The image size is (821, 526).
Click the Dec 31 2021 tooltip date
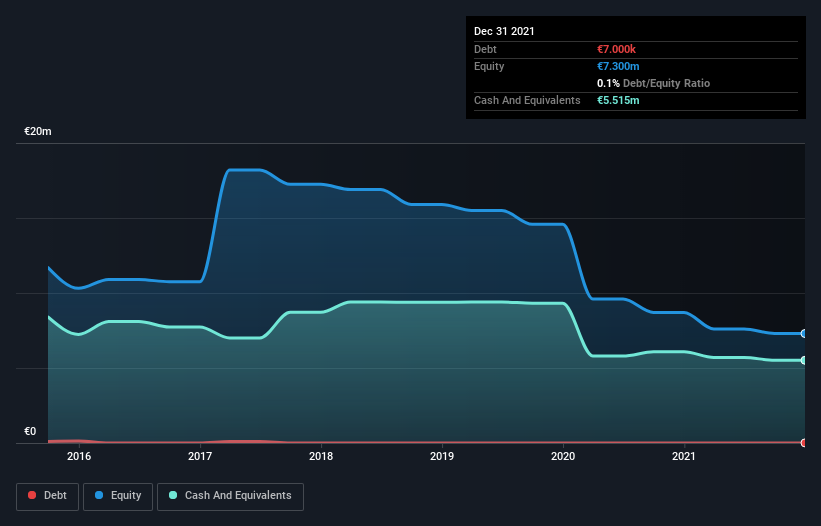(504, 31)
